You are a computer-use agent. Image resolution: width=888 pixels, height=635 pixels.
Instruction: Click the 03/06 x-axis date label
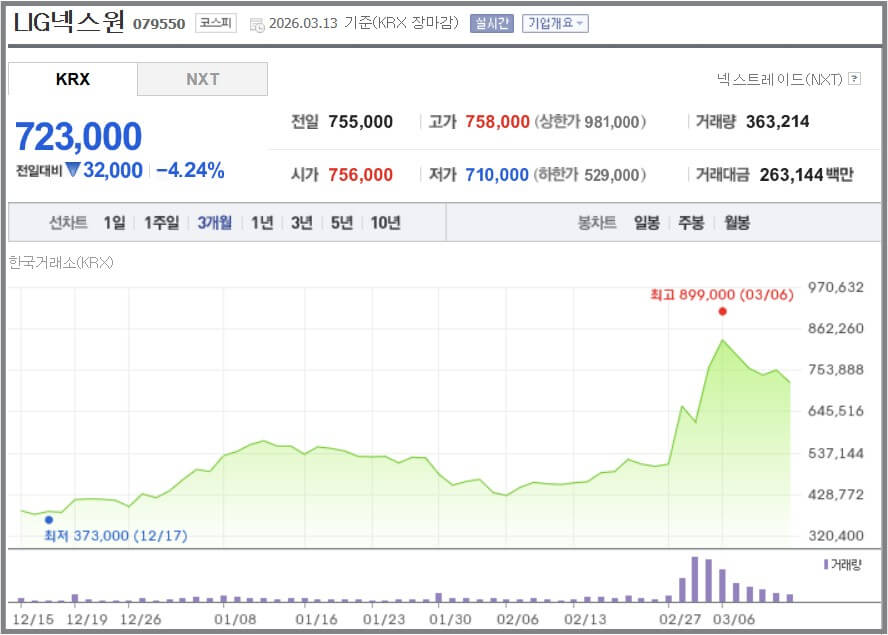(x=734, y=619)
